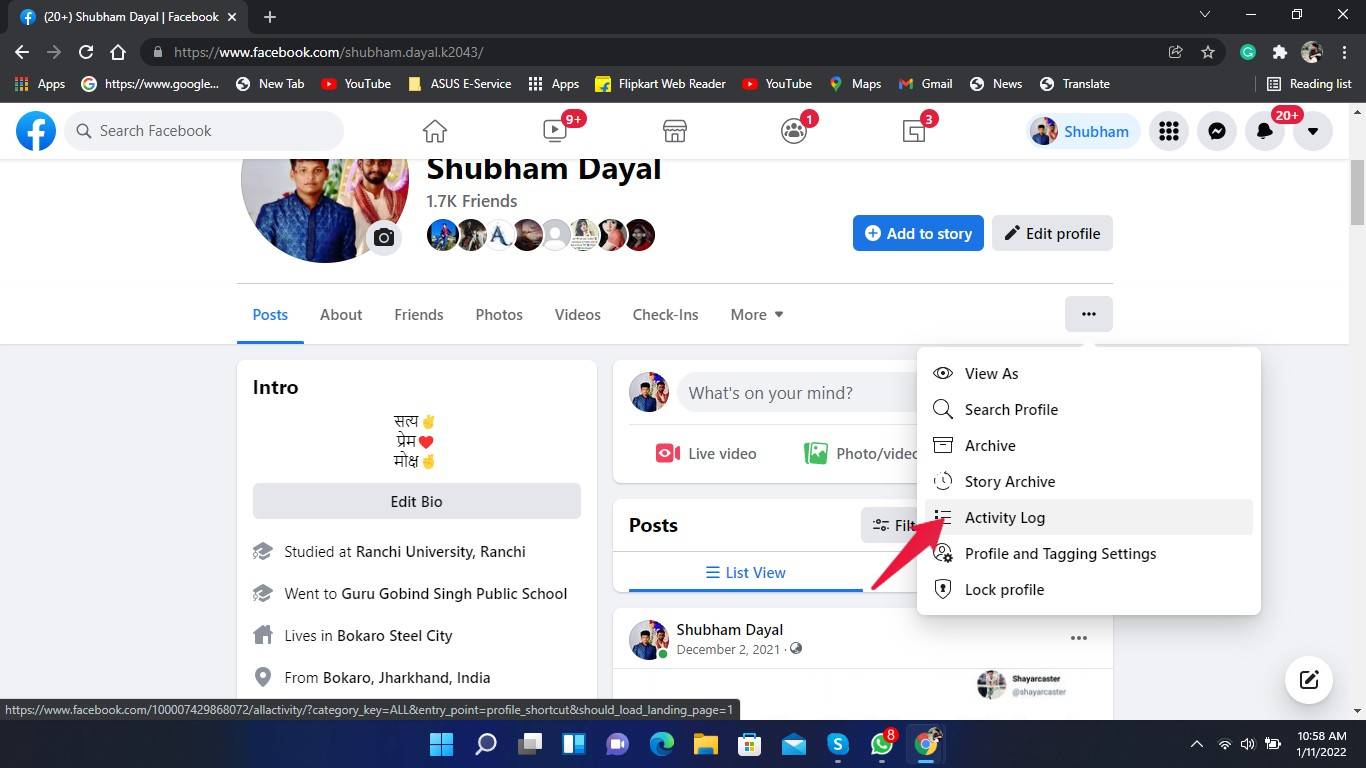The width and height of the screenshot is (1366, 768).
Task: Expand the account dropdown arrow
Action: [x=1312, y=131]
